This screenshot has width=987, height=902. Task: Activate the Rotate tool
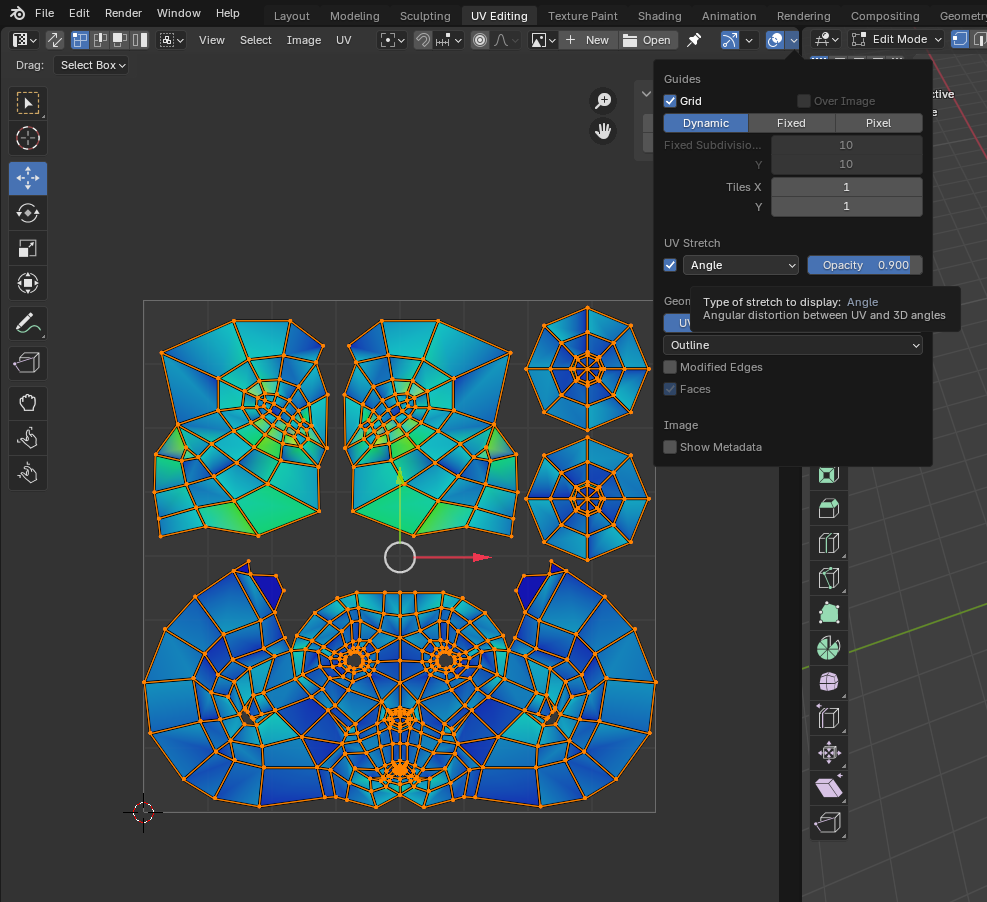click(x=28, y=212)
